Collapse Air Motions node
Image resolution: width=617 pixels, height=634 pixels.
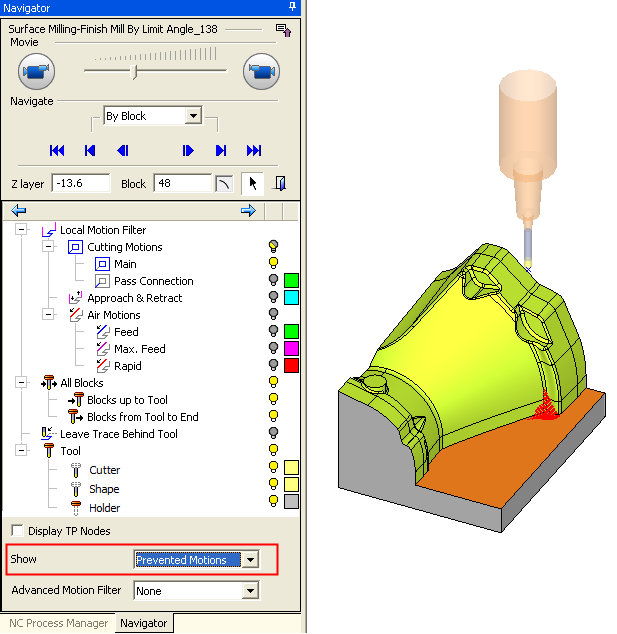[48, 314]
